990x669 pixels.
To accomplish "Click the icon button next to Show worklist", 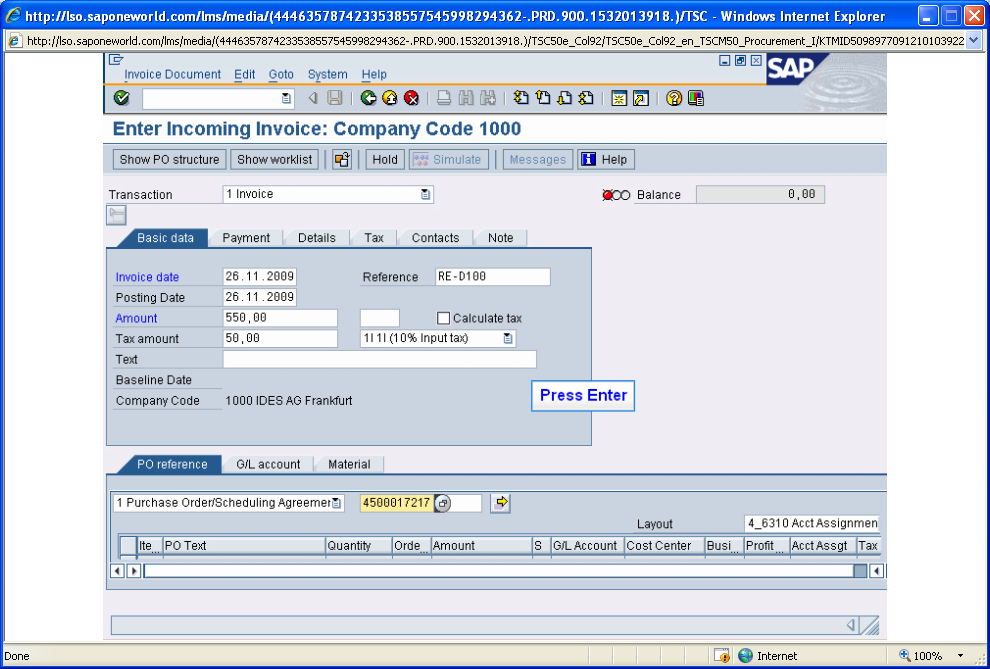I will (342, 160).
